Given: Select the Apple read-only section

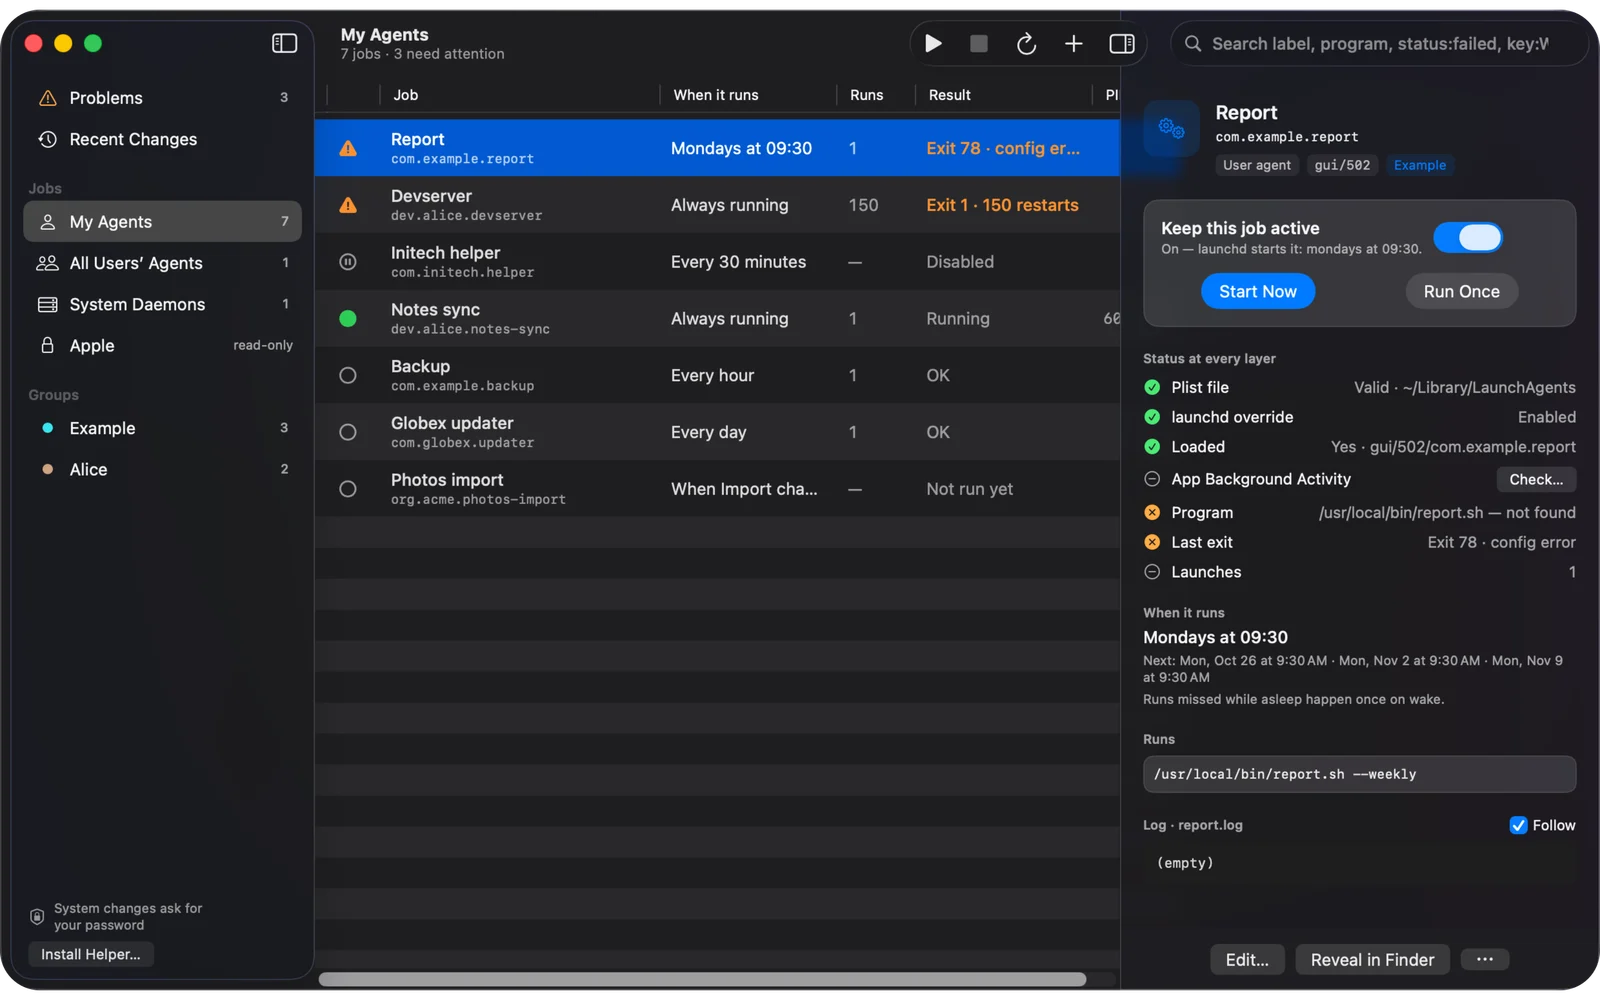Looking at the screenshot, I should pyautogui.click(x=163, y=345).
